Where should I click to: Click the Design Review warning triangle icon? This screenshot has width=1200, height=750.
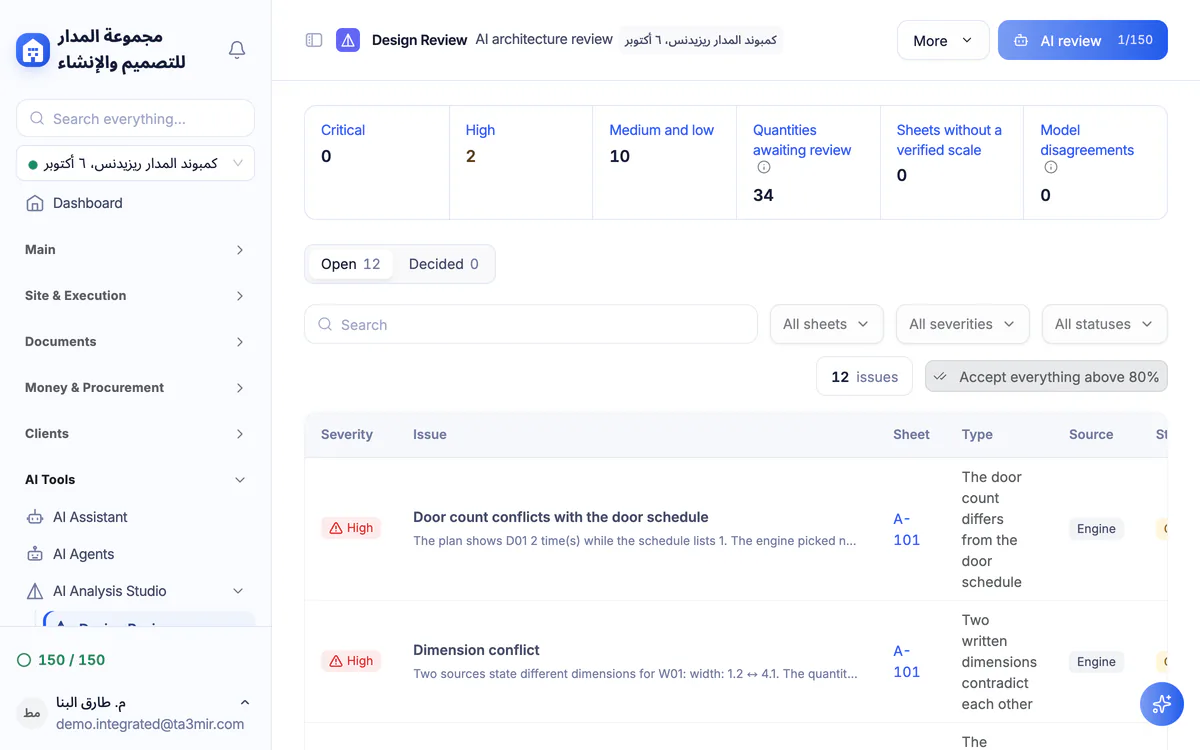click(x=348, y=40)
